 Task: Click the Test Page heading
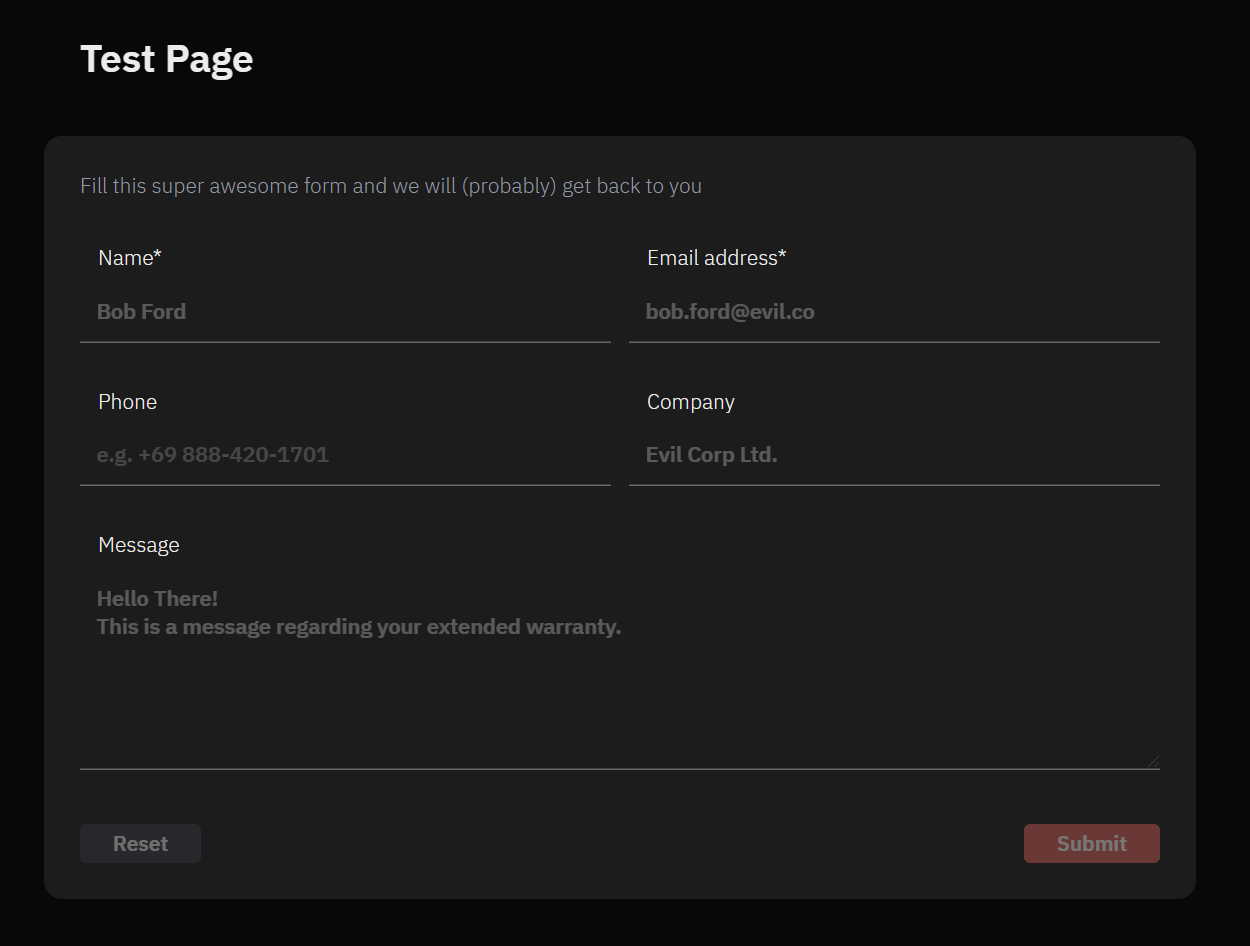point(166,59)
